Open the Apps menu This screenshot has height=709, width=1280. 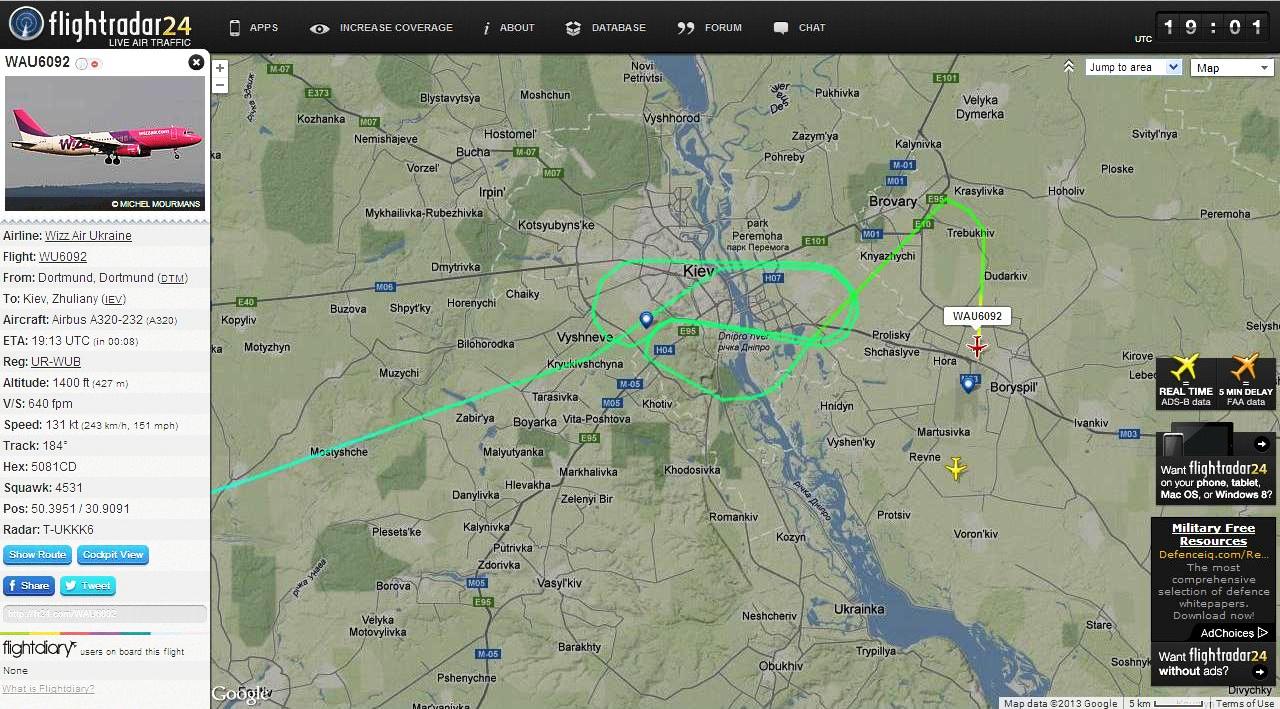253,28
